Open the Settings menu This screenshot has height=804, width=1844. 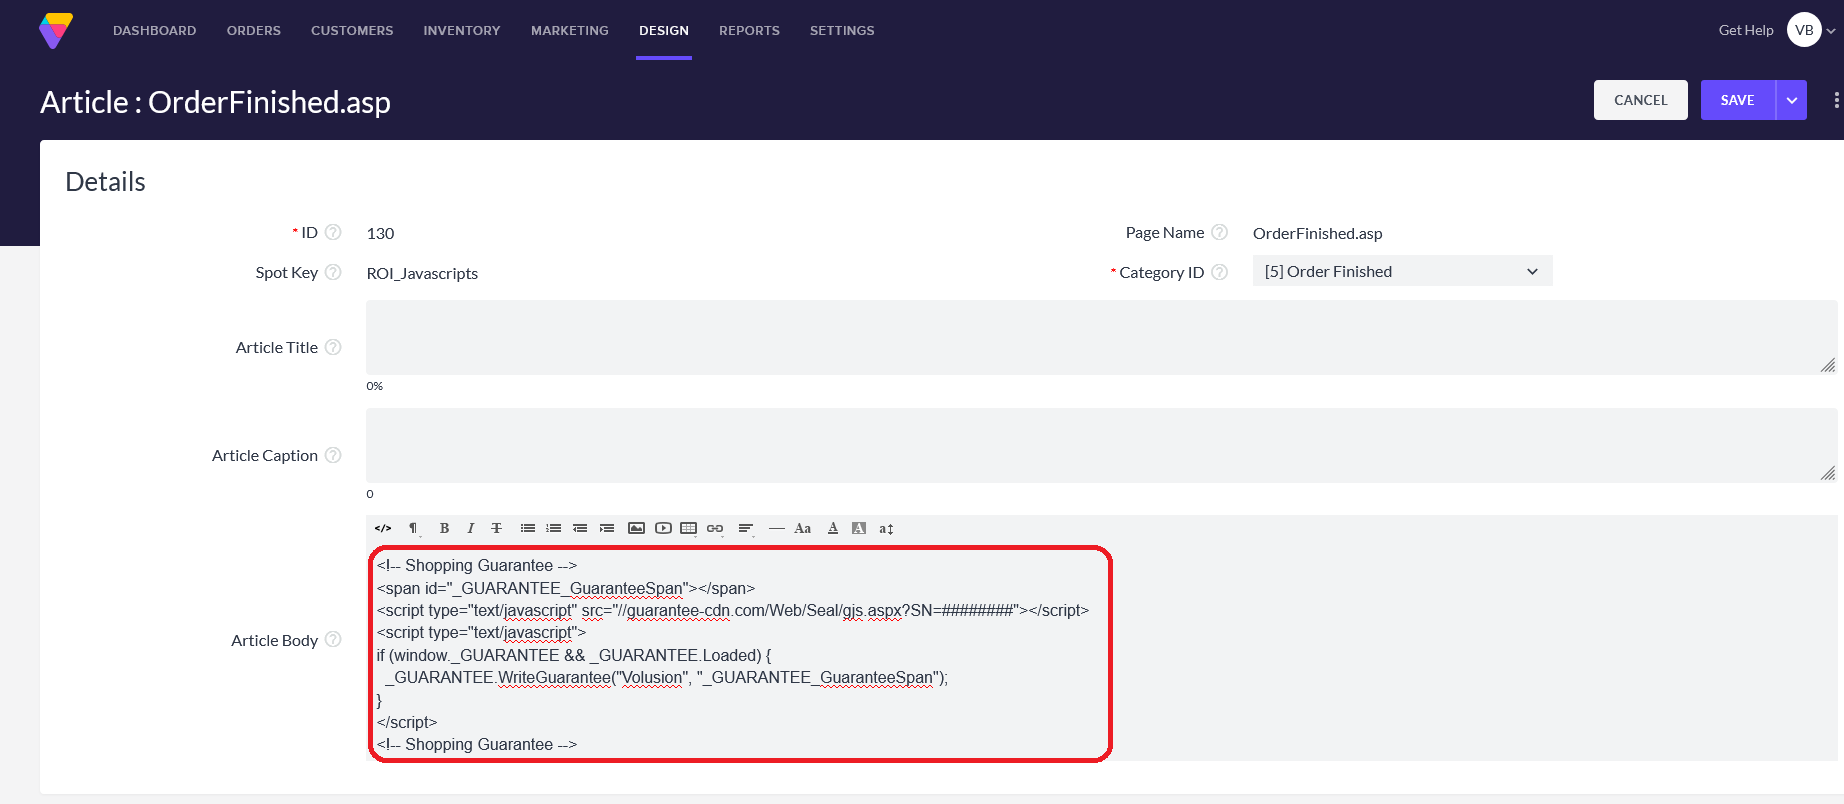842,31
